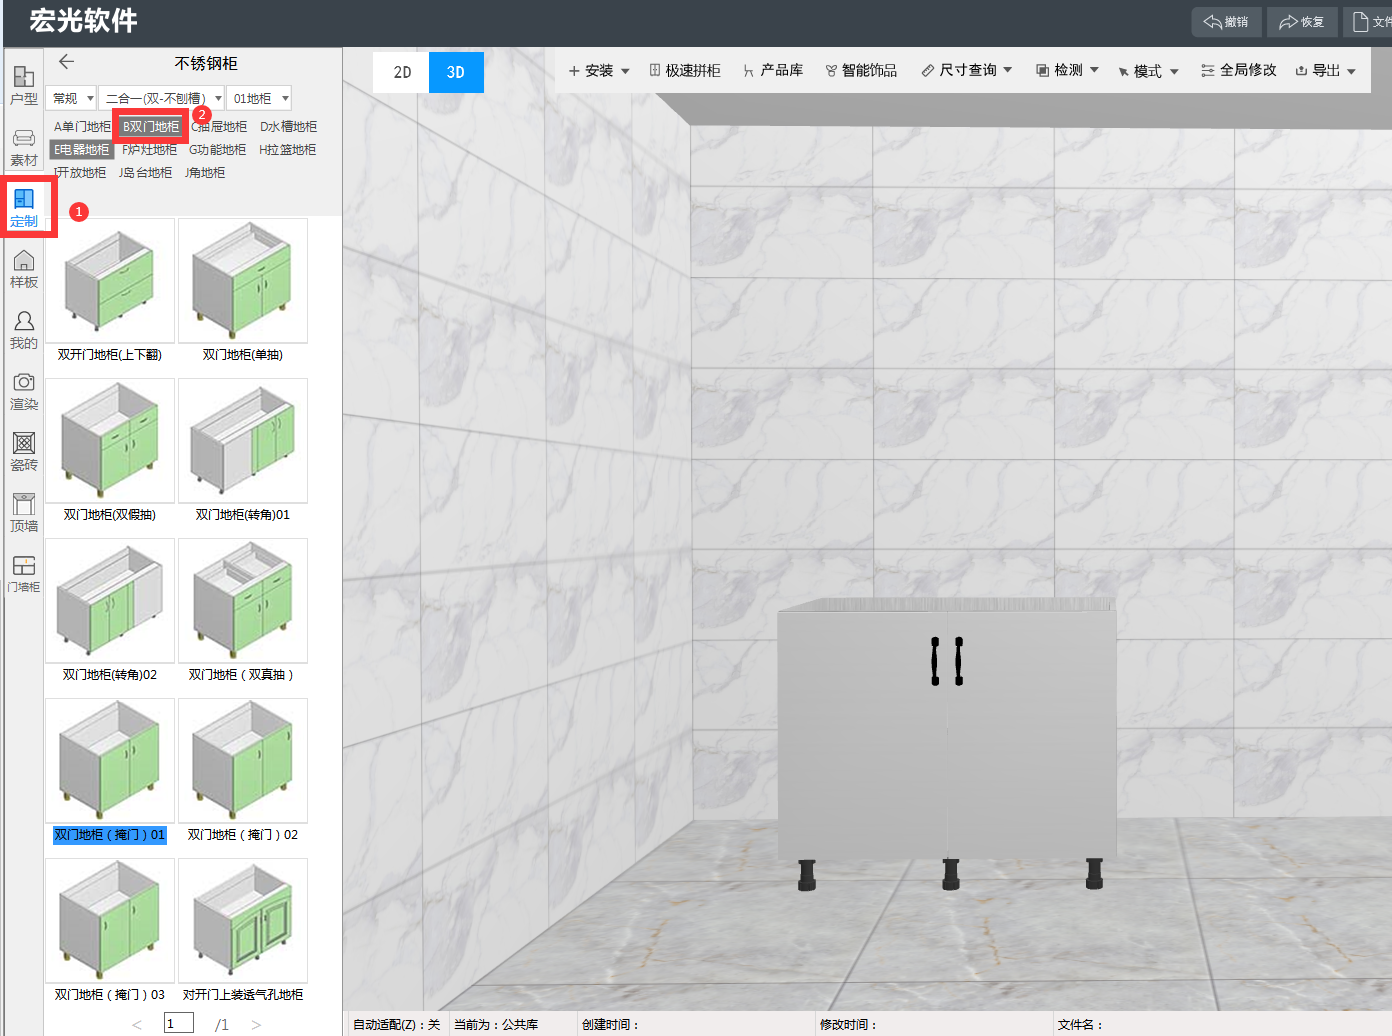This screenshot has height=1036, width=1392.
Task: Pick the 双门地柜(掩门)01 thumbnail
Action: tap(110, 761)
